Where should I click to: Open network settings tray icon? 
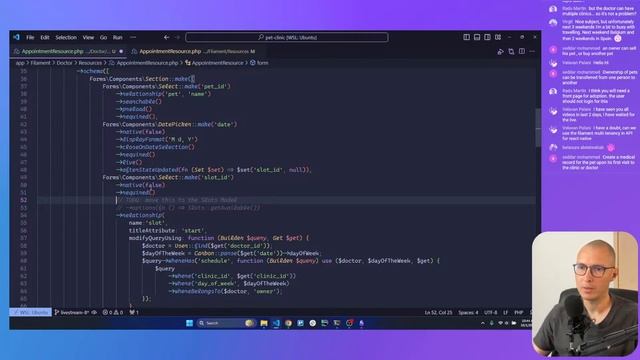click(x=500, y=323)
